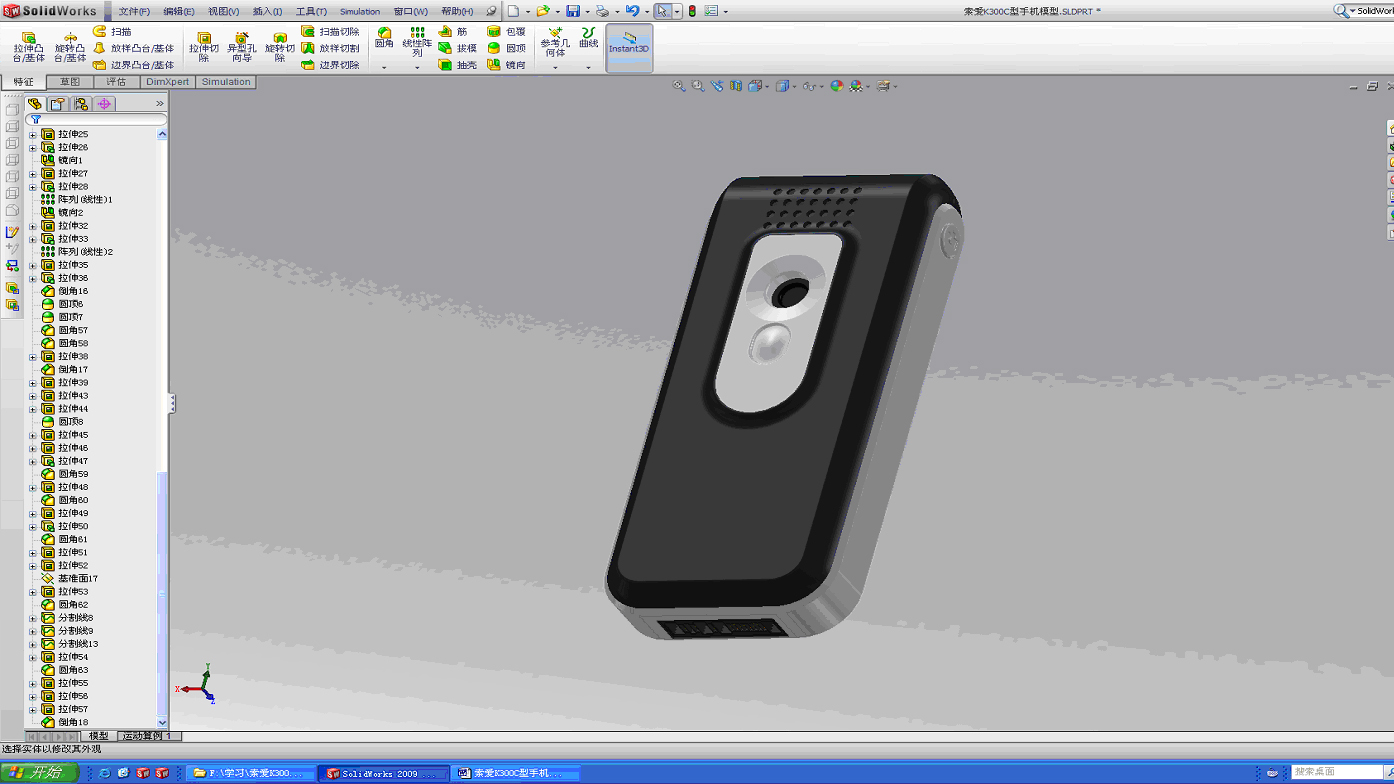Select the 拉伸凸台/基体 extrude boss tool
Viewport: 1394px width, 784px height.
coord(29,47)
